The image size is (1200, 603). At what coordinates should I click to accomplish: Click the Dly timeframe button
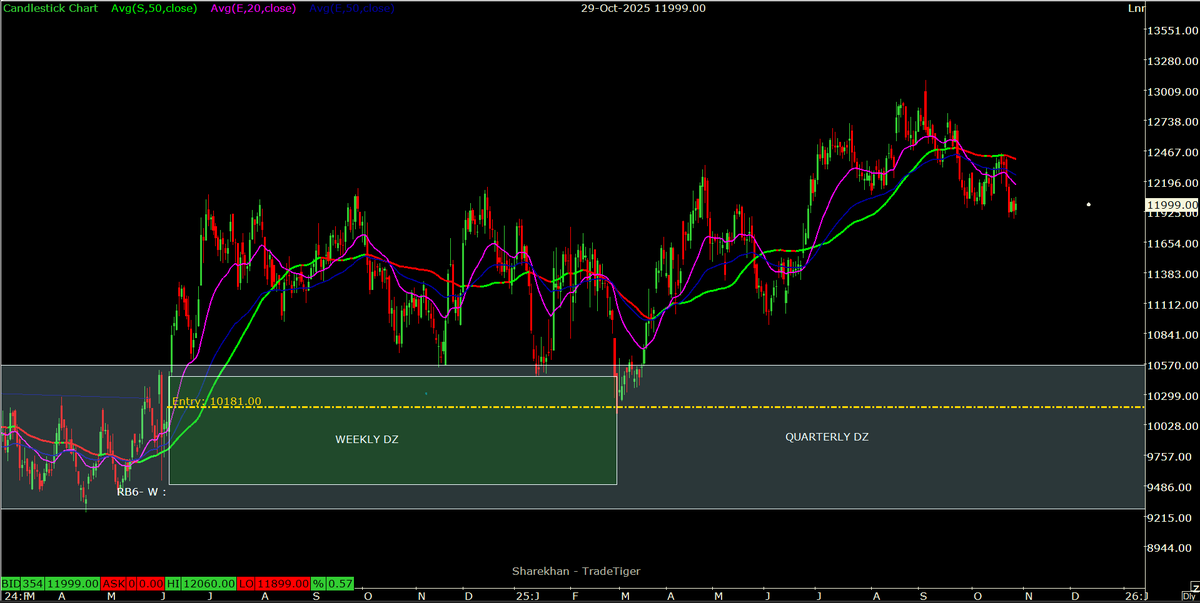pyautogui.click(x=1189, y=596)
